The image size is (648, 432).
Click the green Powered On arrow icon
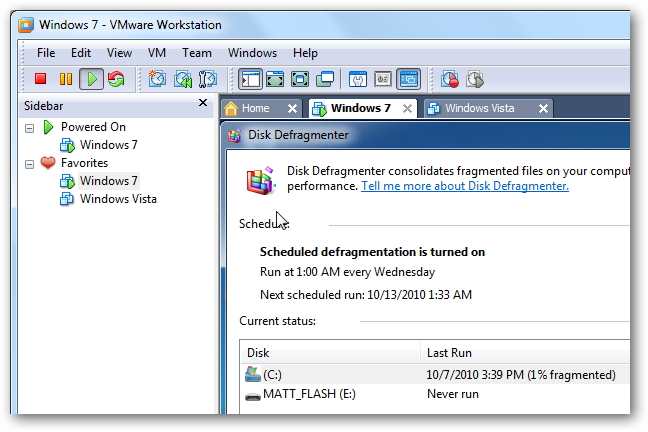48,127
